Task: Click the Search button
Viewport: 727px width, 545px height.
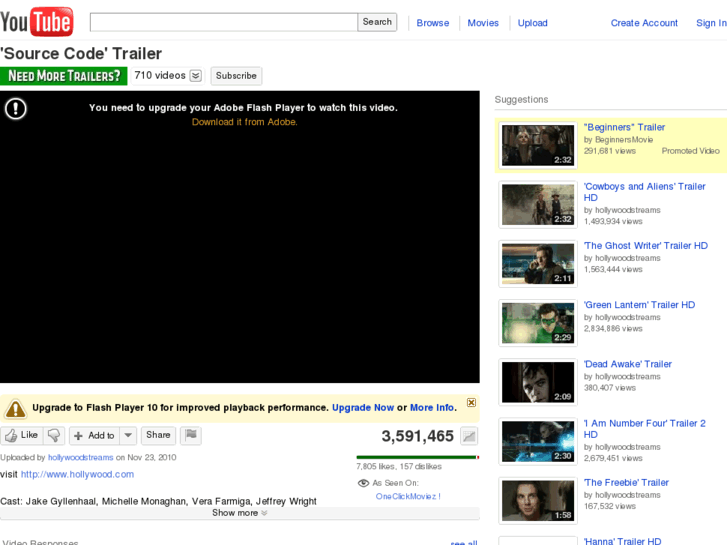Action: coord(377,22)
